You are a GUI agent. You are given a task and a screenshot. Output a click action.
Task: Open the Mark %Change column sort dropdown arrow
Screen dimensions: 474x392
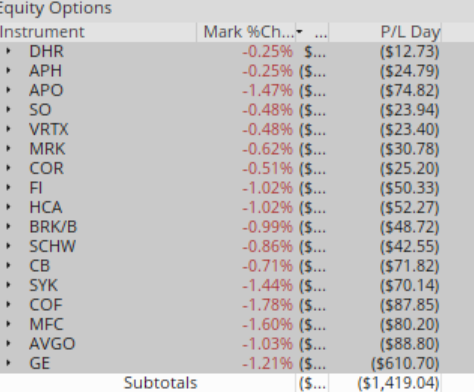[299, 32]
